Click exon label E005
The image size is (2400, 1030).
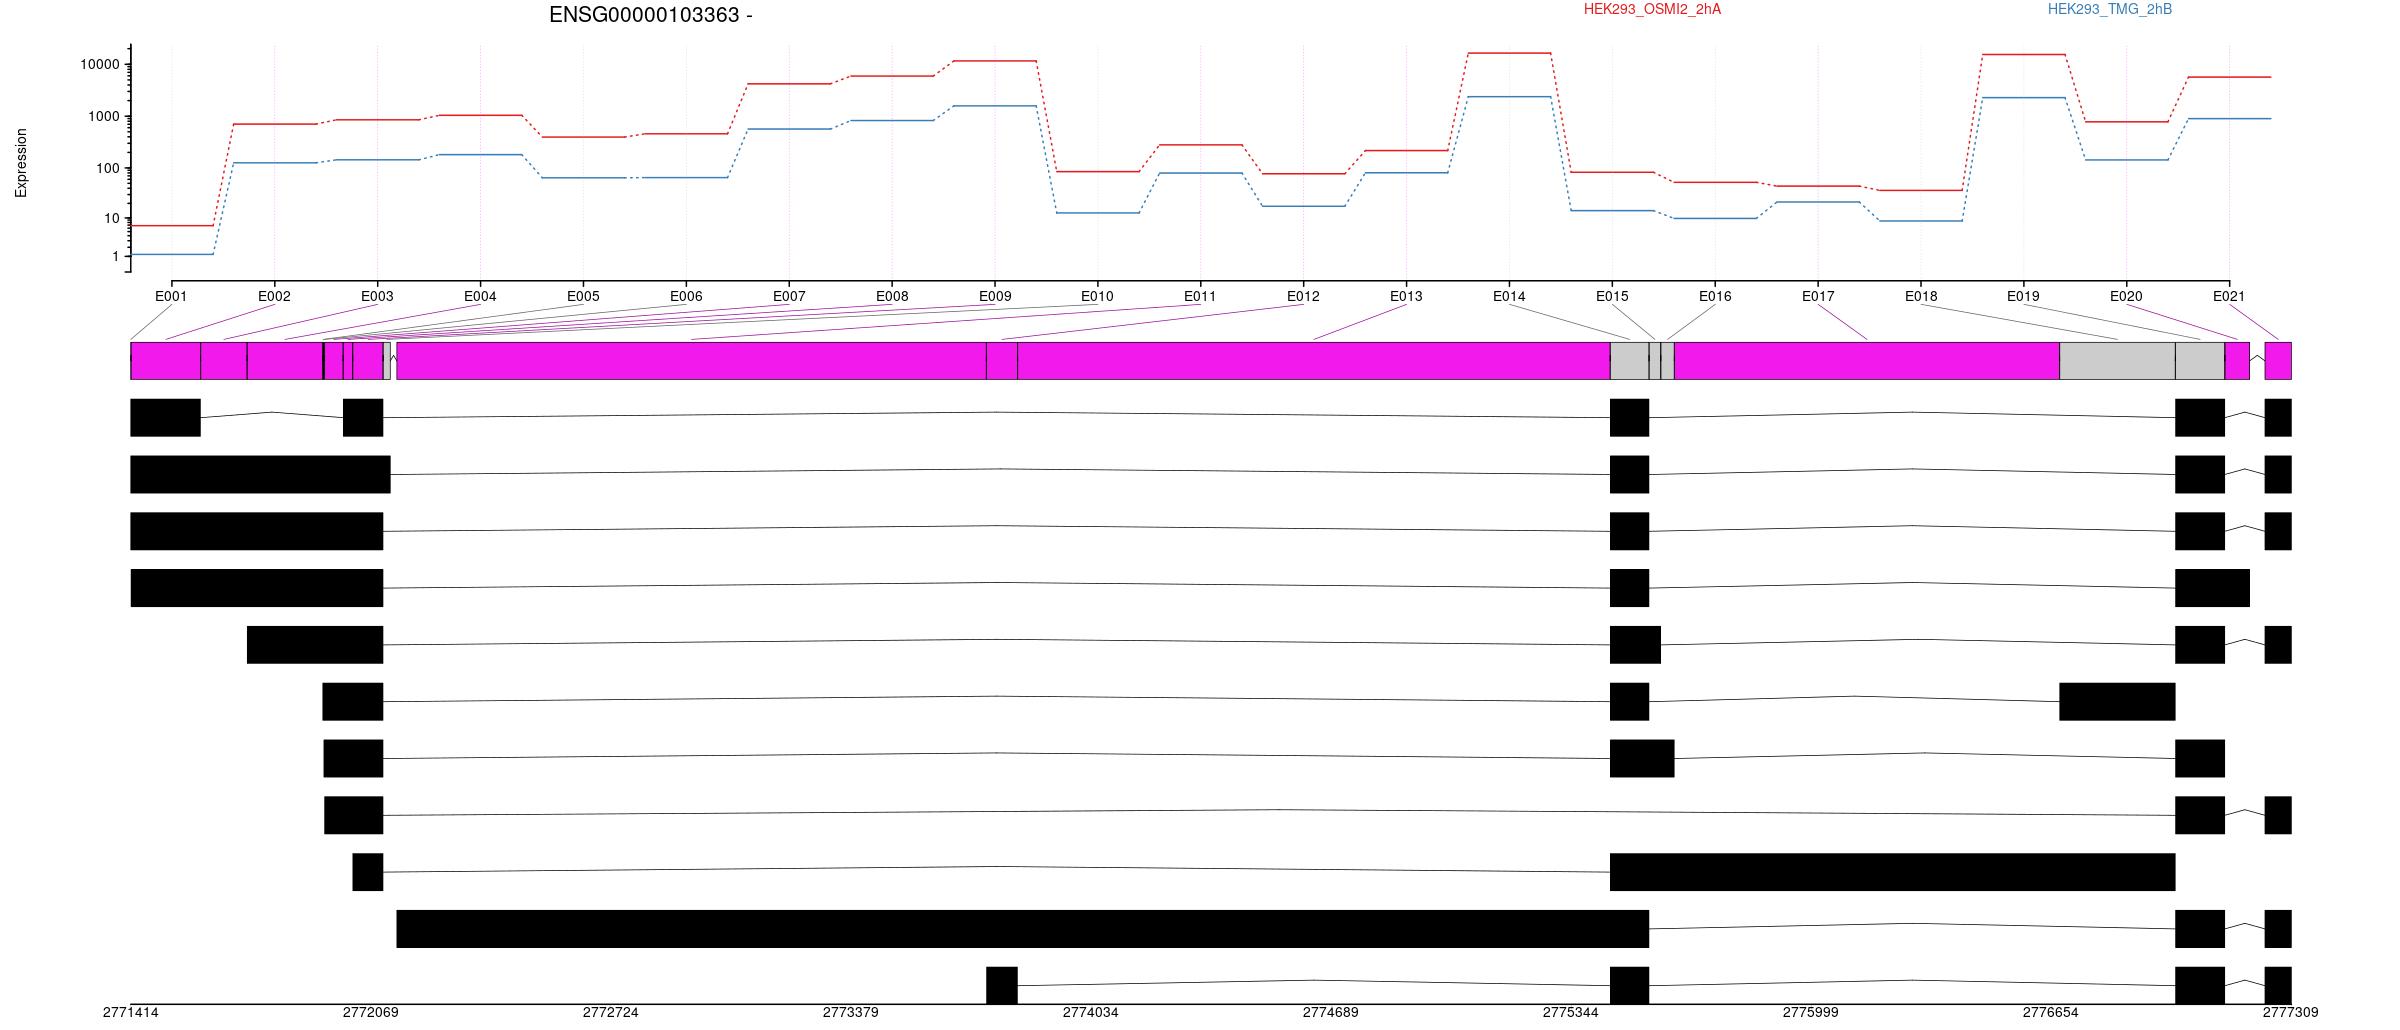(x=583, y=297)
